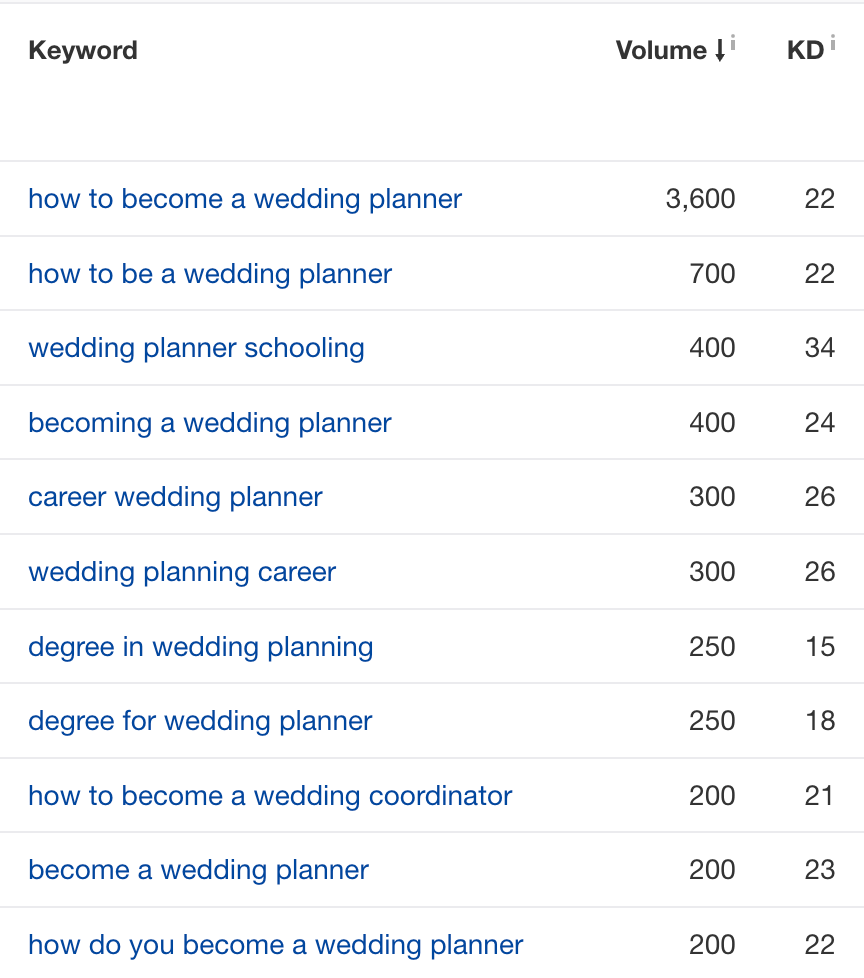Open the keyword 'how to become a wedding planner'
The image size is (864, 978).
point(245,199)
